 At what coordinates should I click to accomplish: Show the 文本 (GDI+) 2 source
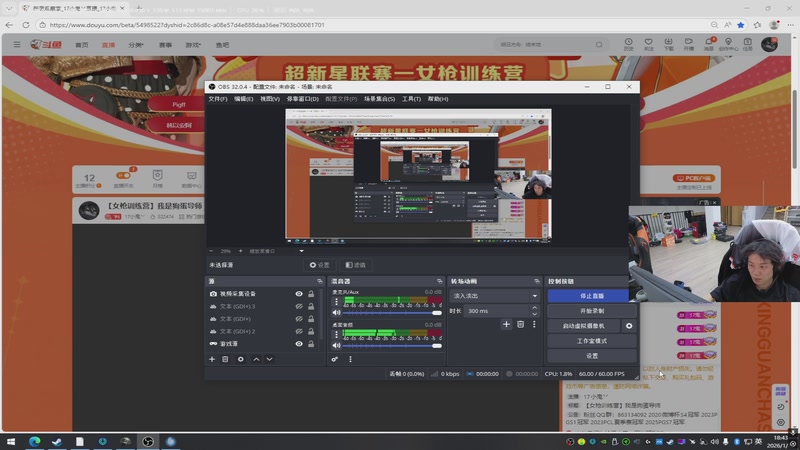(299, 332)
